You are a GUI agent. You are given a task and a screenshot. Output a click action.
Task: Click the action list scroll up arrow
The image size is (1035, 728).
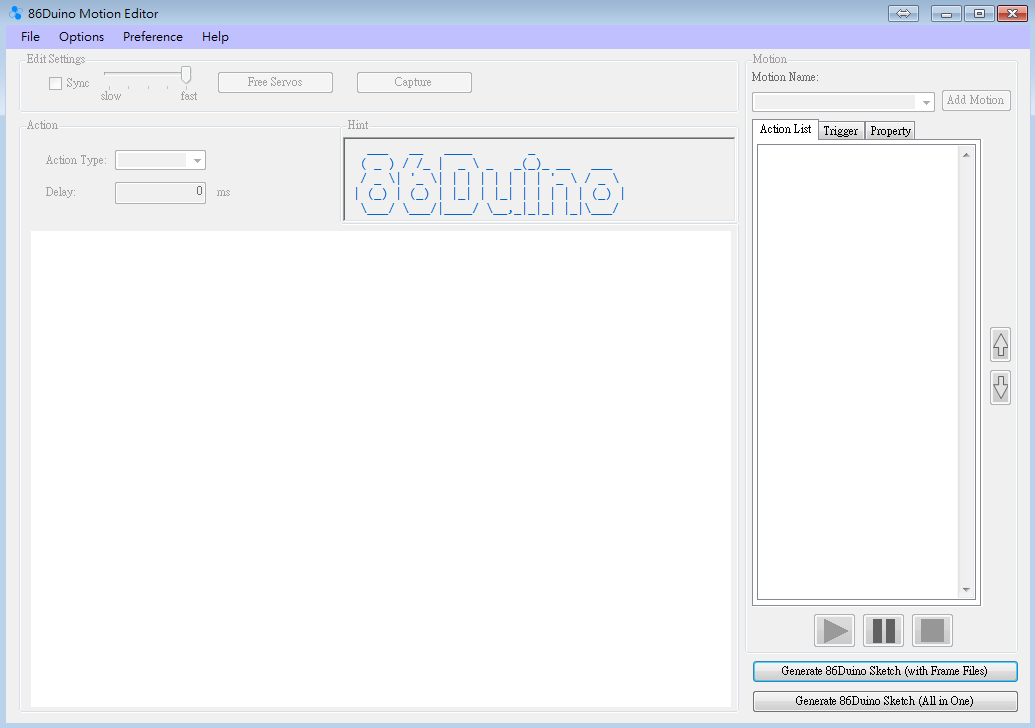966,155
